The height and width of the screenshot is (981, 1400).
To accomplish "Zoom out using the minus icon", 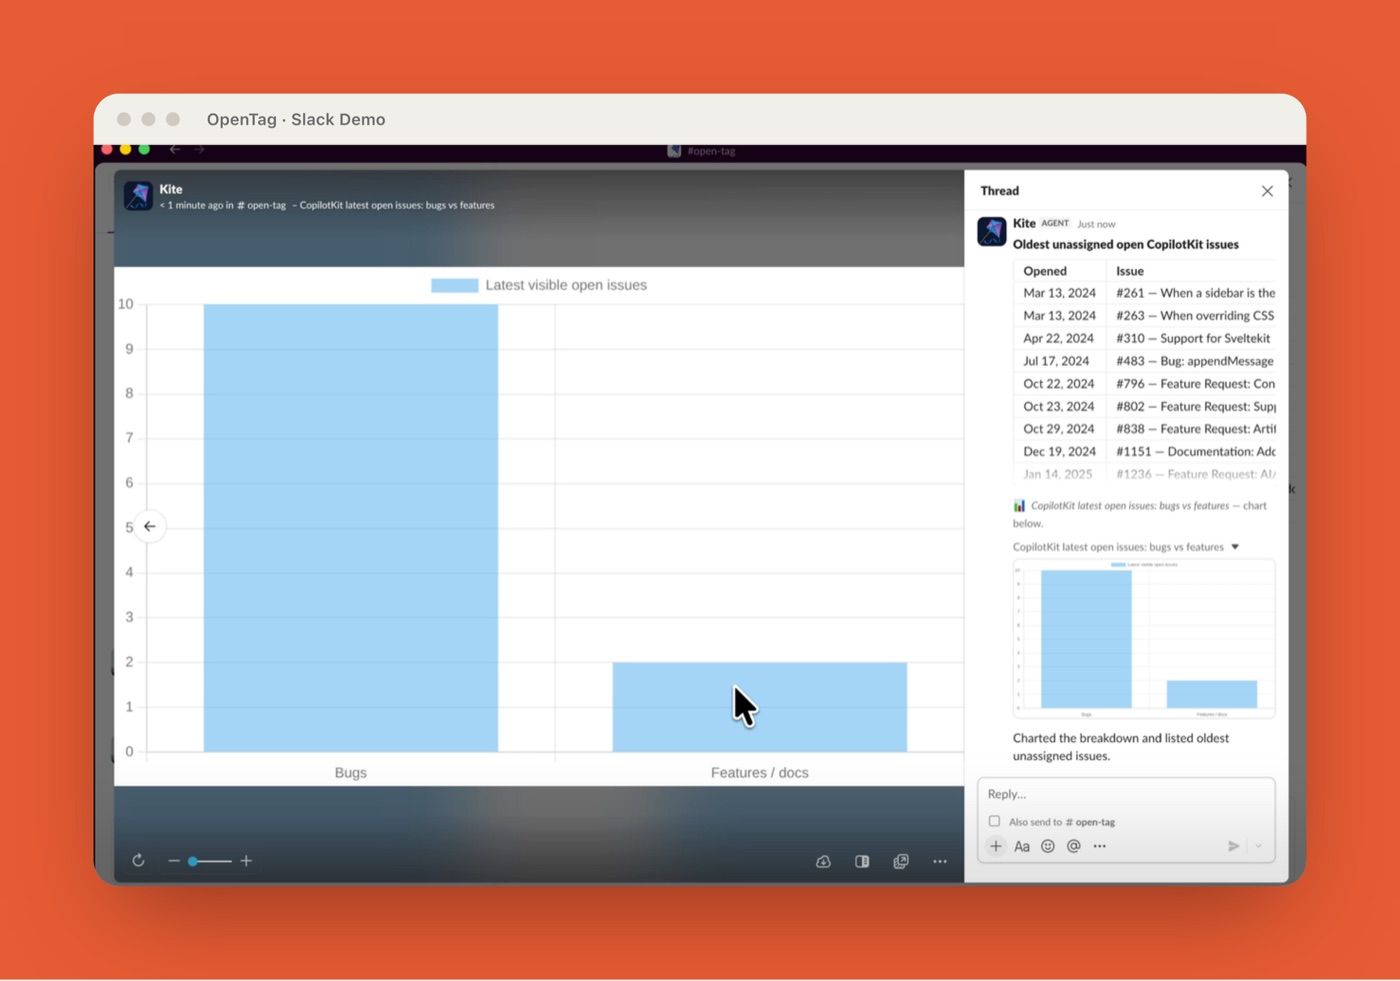I will [x=173, y=861].
